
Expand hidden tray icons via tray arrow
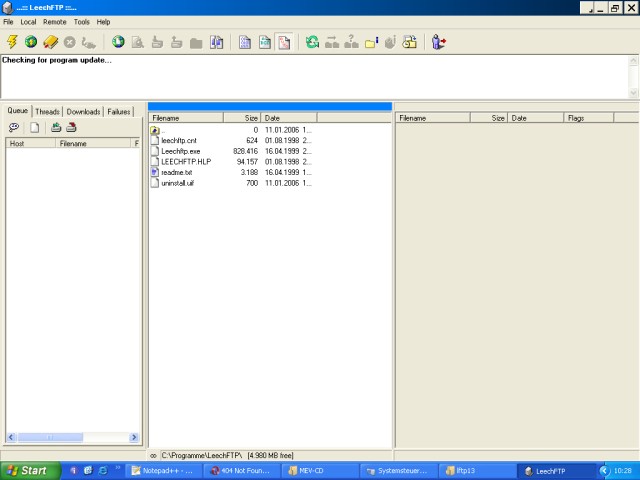[604, 471]
